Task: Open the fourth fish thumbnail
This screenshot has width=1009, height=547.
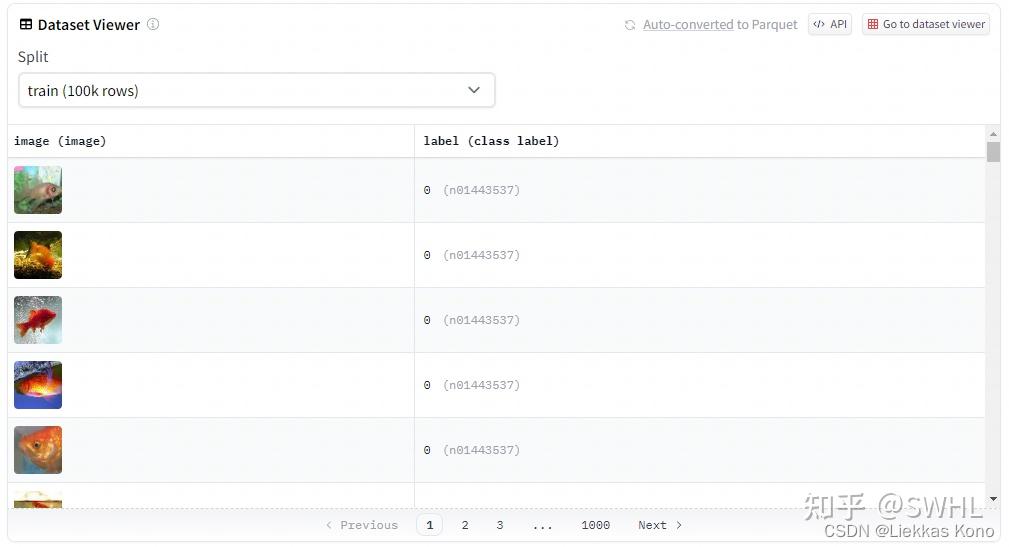Action: (38, 385)
